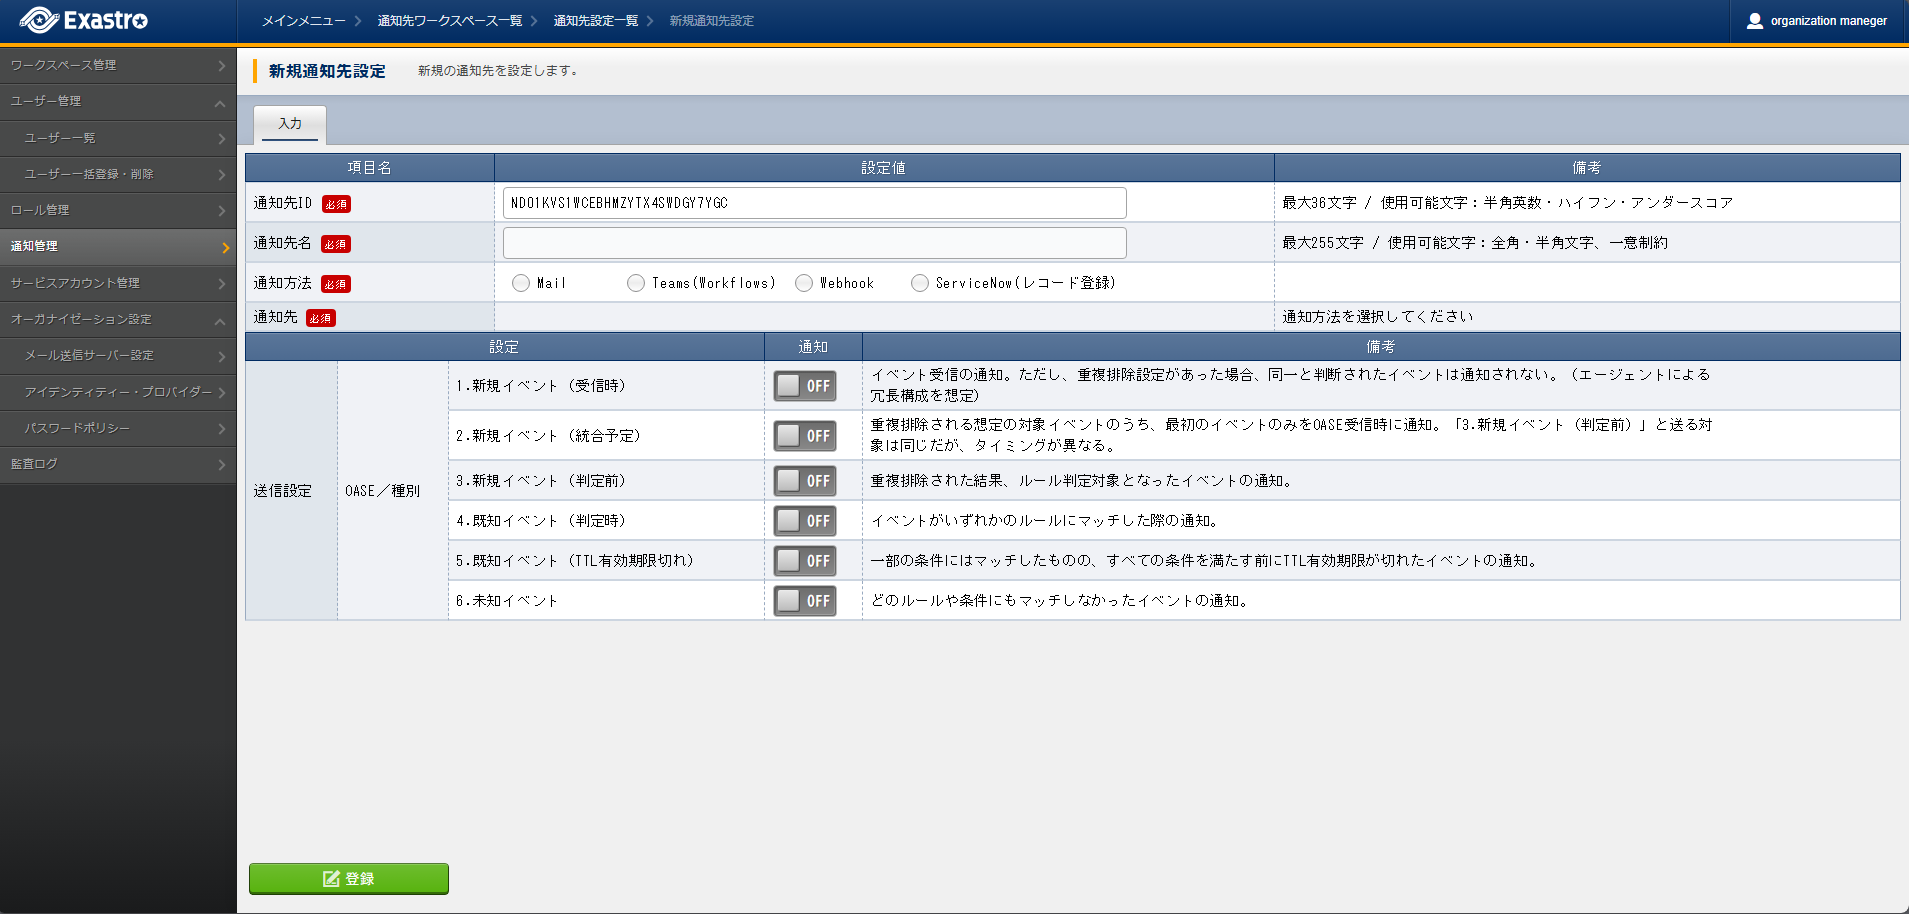Toggle 6.未知イベント notification switch
The image size is (1909, 914).
[805, 601]
